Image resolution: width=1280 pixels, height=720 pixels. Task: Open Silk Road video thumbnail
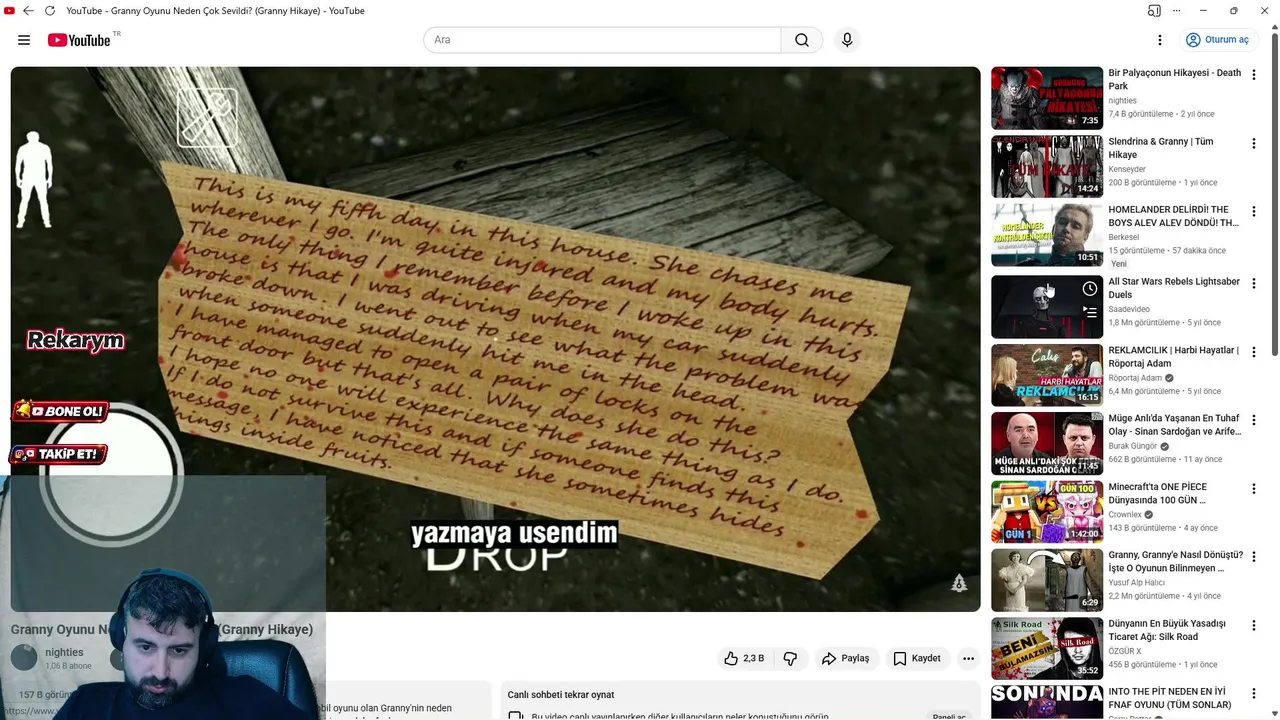[1047, 649]
